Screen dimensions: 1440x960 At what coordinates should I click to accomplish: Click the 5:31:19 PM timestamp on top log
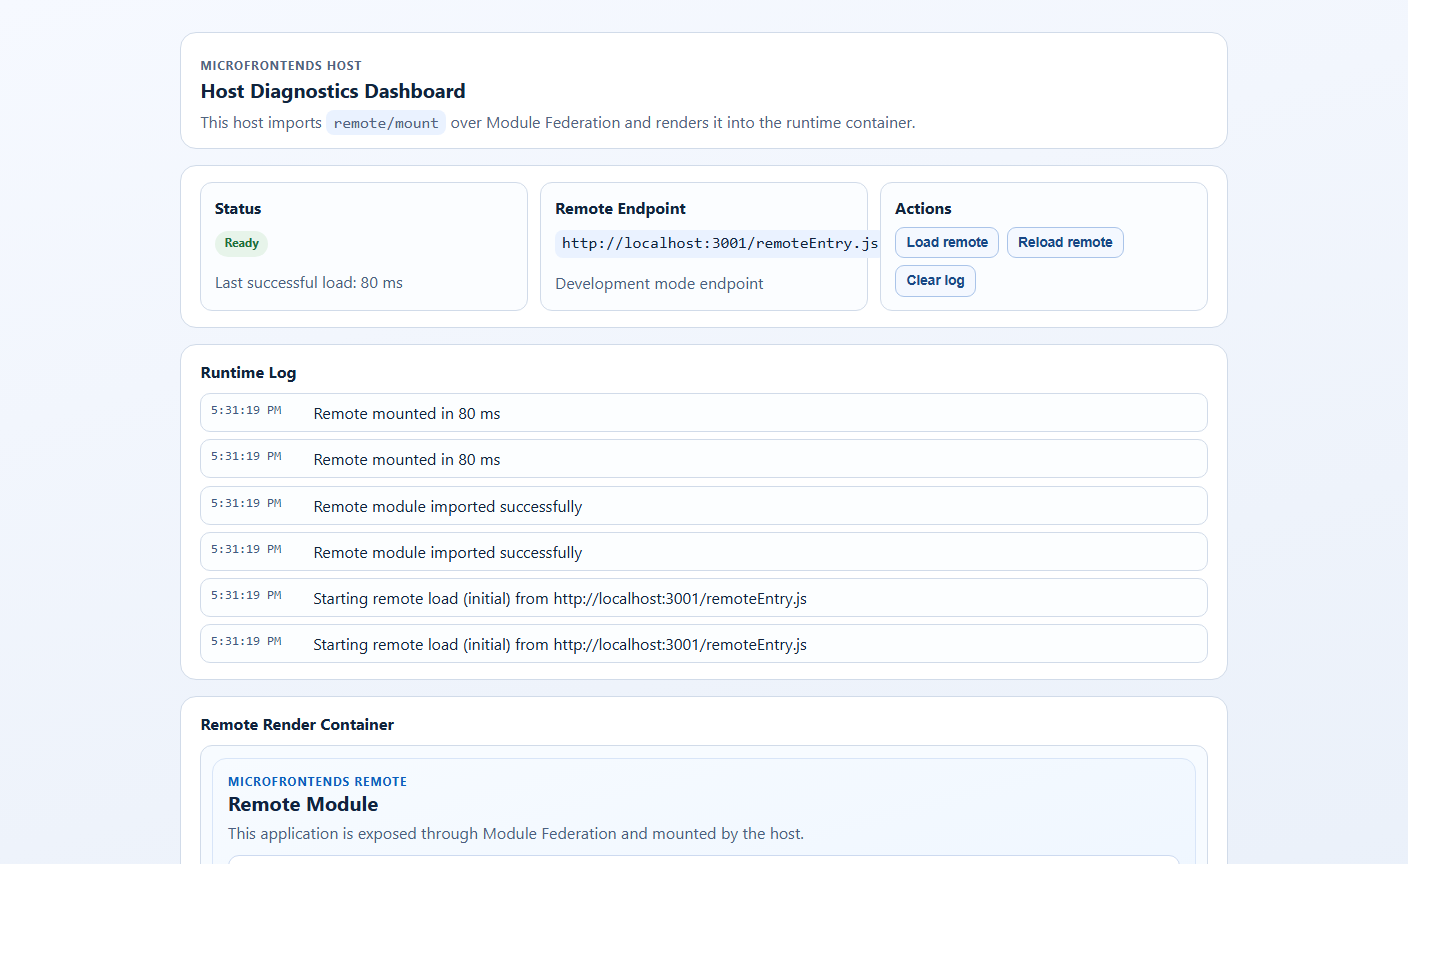pyautogui.click(x=245, y=410)
